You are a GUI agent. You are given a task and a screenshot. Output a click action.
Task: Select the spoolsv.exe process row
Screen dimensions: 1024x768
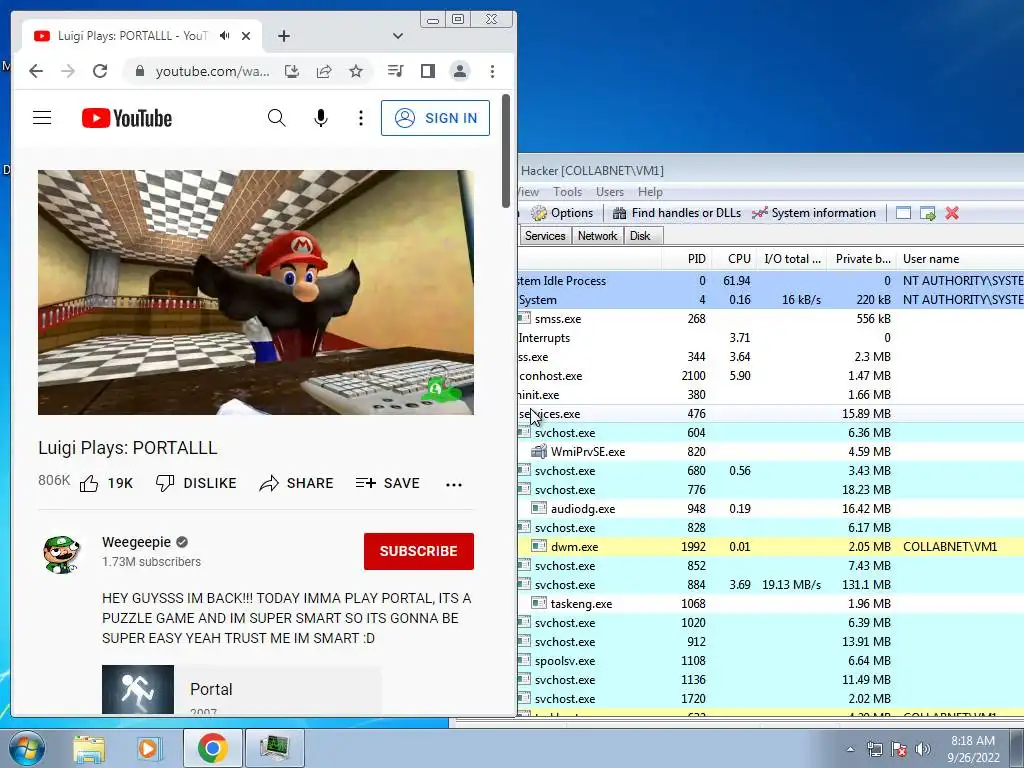click(771, 661)
